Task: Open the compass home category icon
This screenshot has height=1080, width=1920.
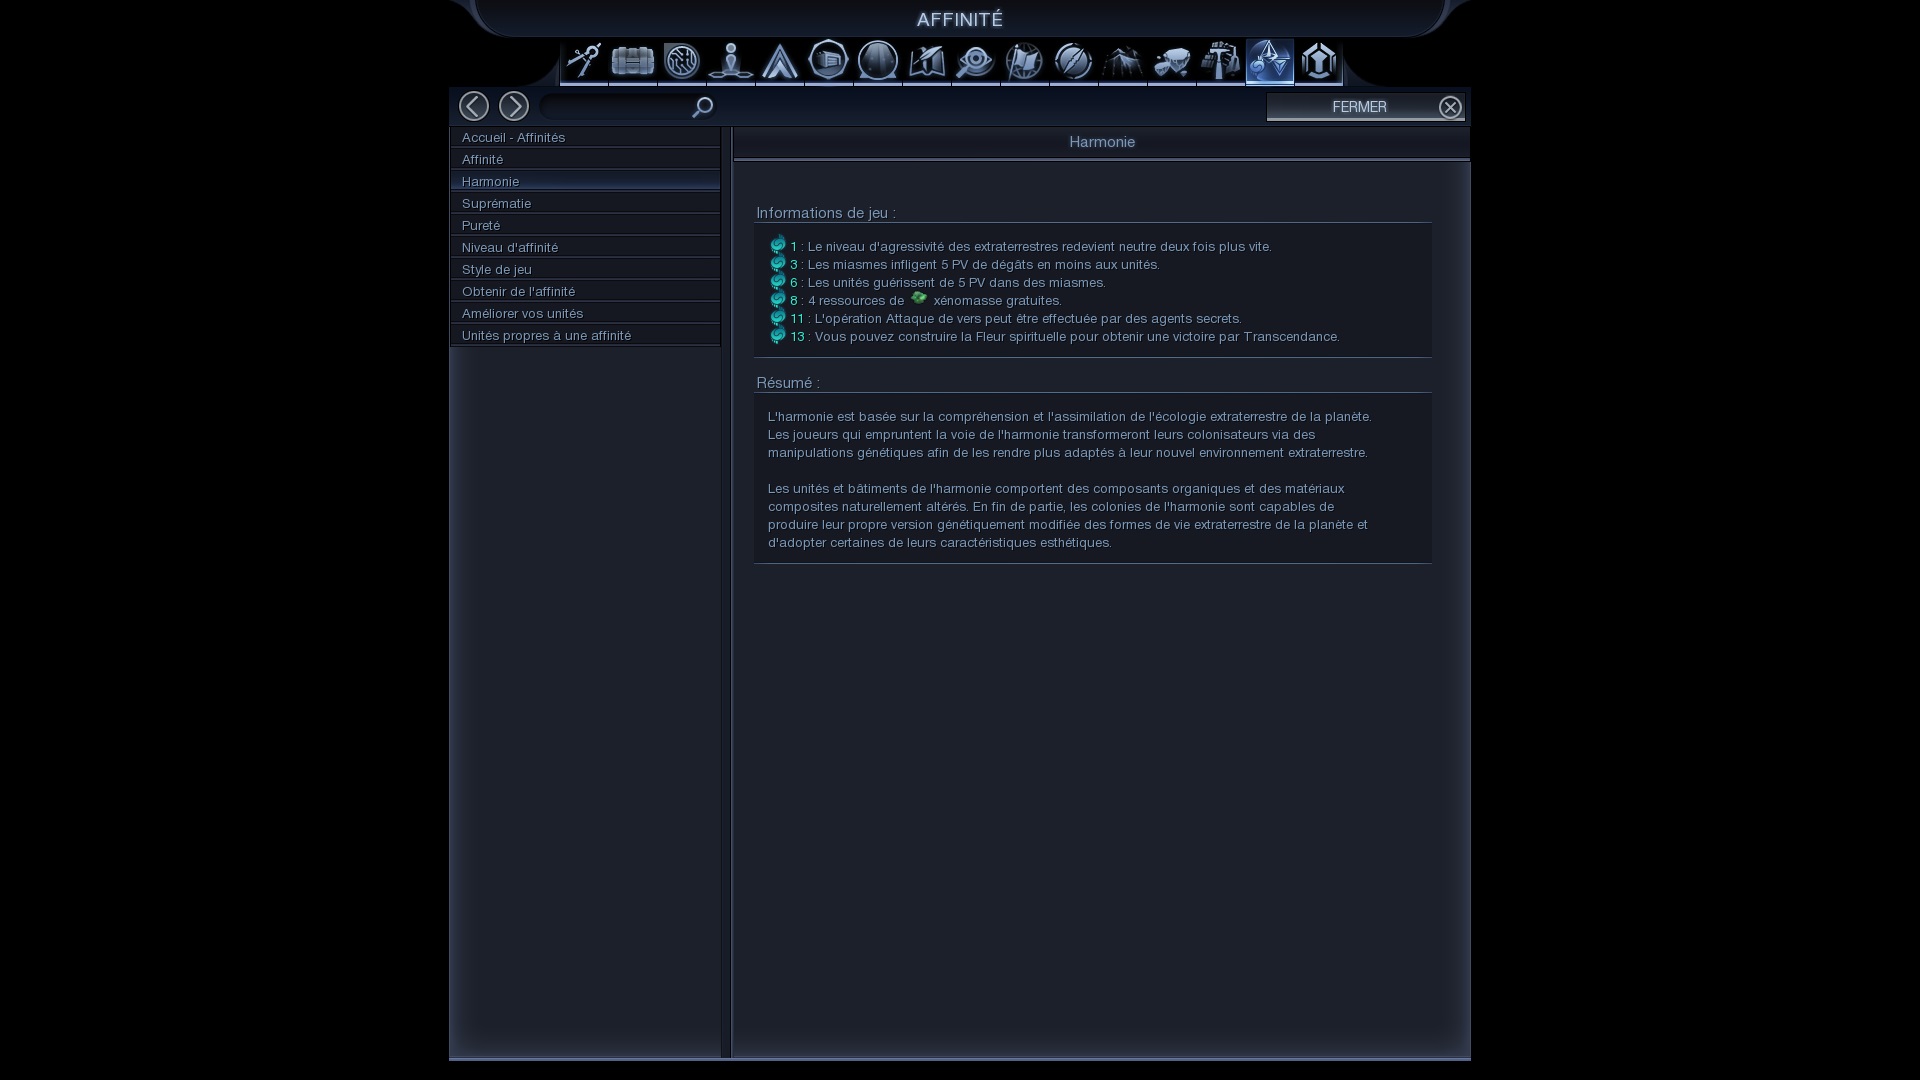Action: tap(584, 61)
